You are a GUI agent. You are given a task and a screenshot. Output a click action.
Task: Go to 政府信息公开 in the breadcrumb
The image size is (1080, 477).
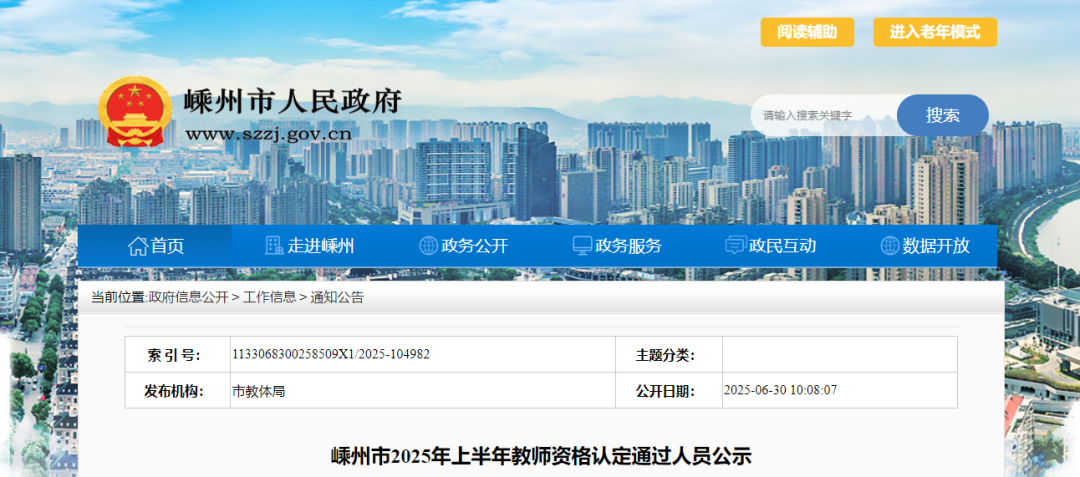188,297
